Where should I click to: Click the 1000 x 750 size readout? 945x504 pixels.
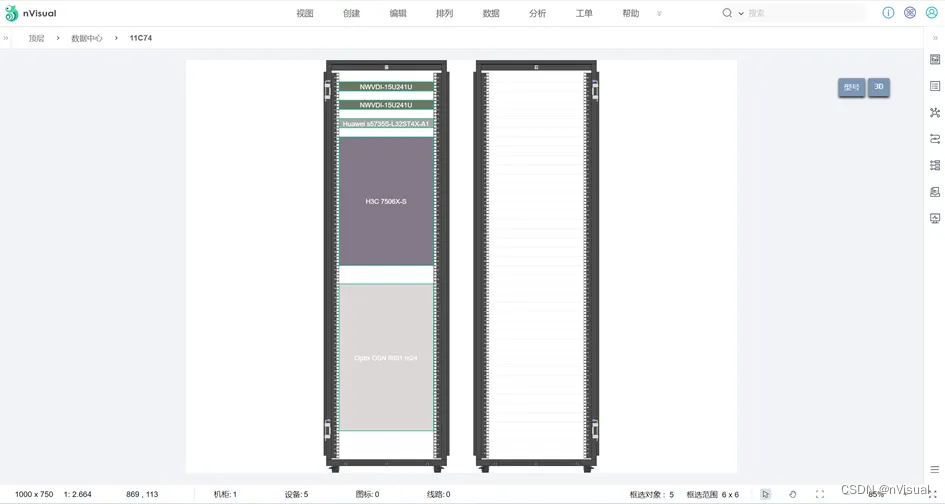tap(34, 494)
